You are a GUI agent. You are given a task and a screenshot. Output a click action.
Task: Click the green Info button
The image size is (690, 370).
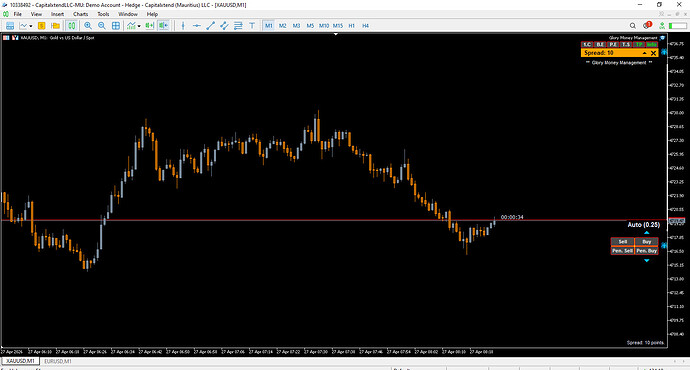[652, 44]
